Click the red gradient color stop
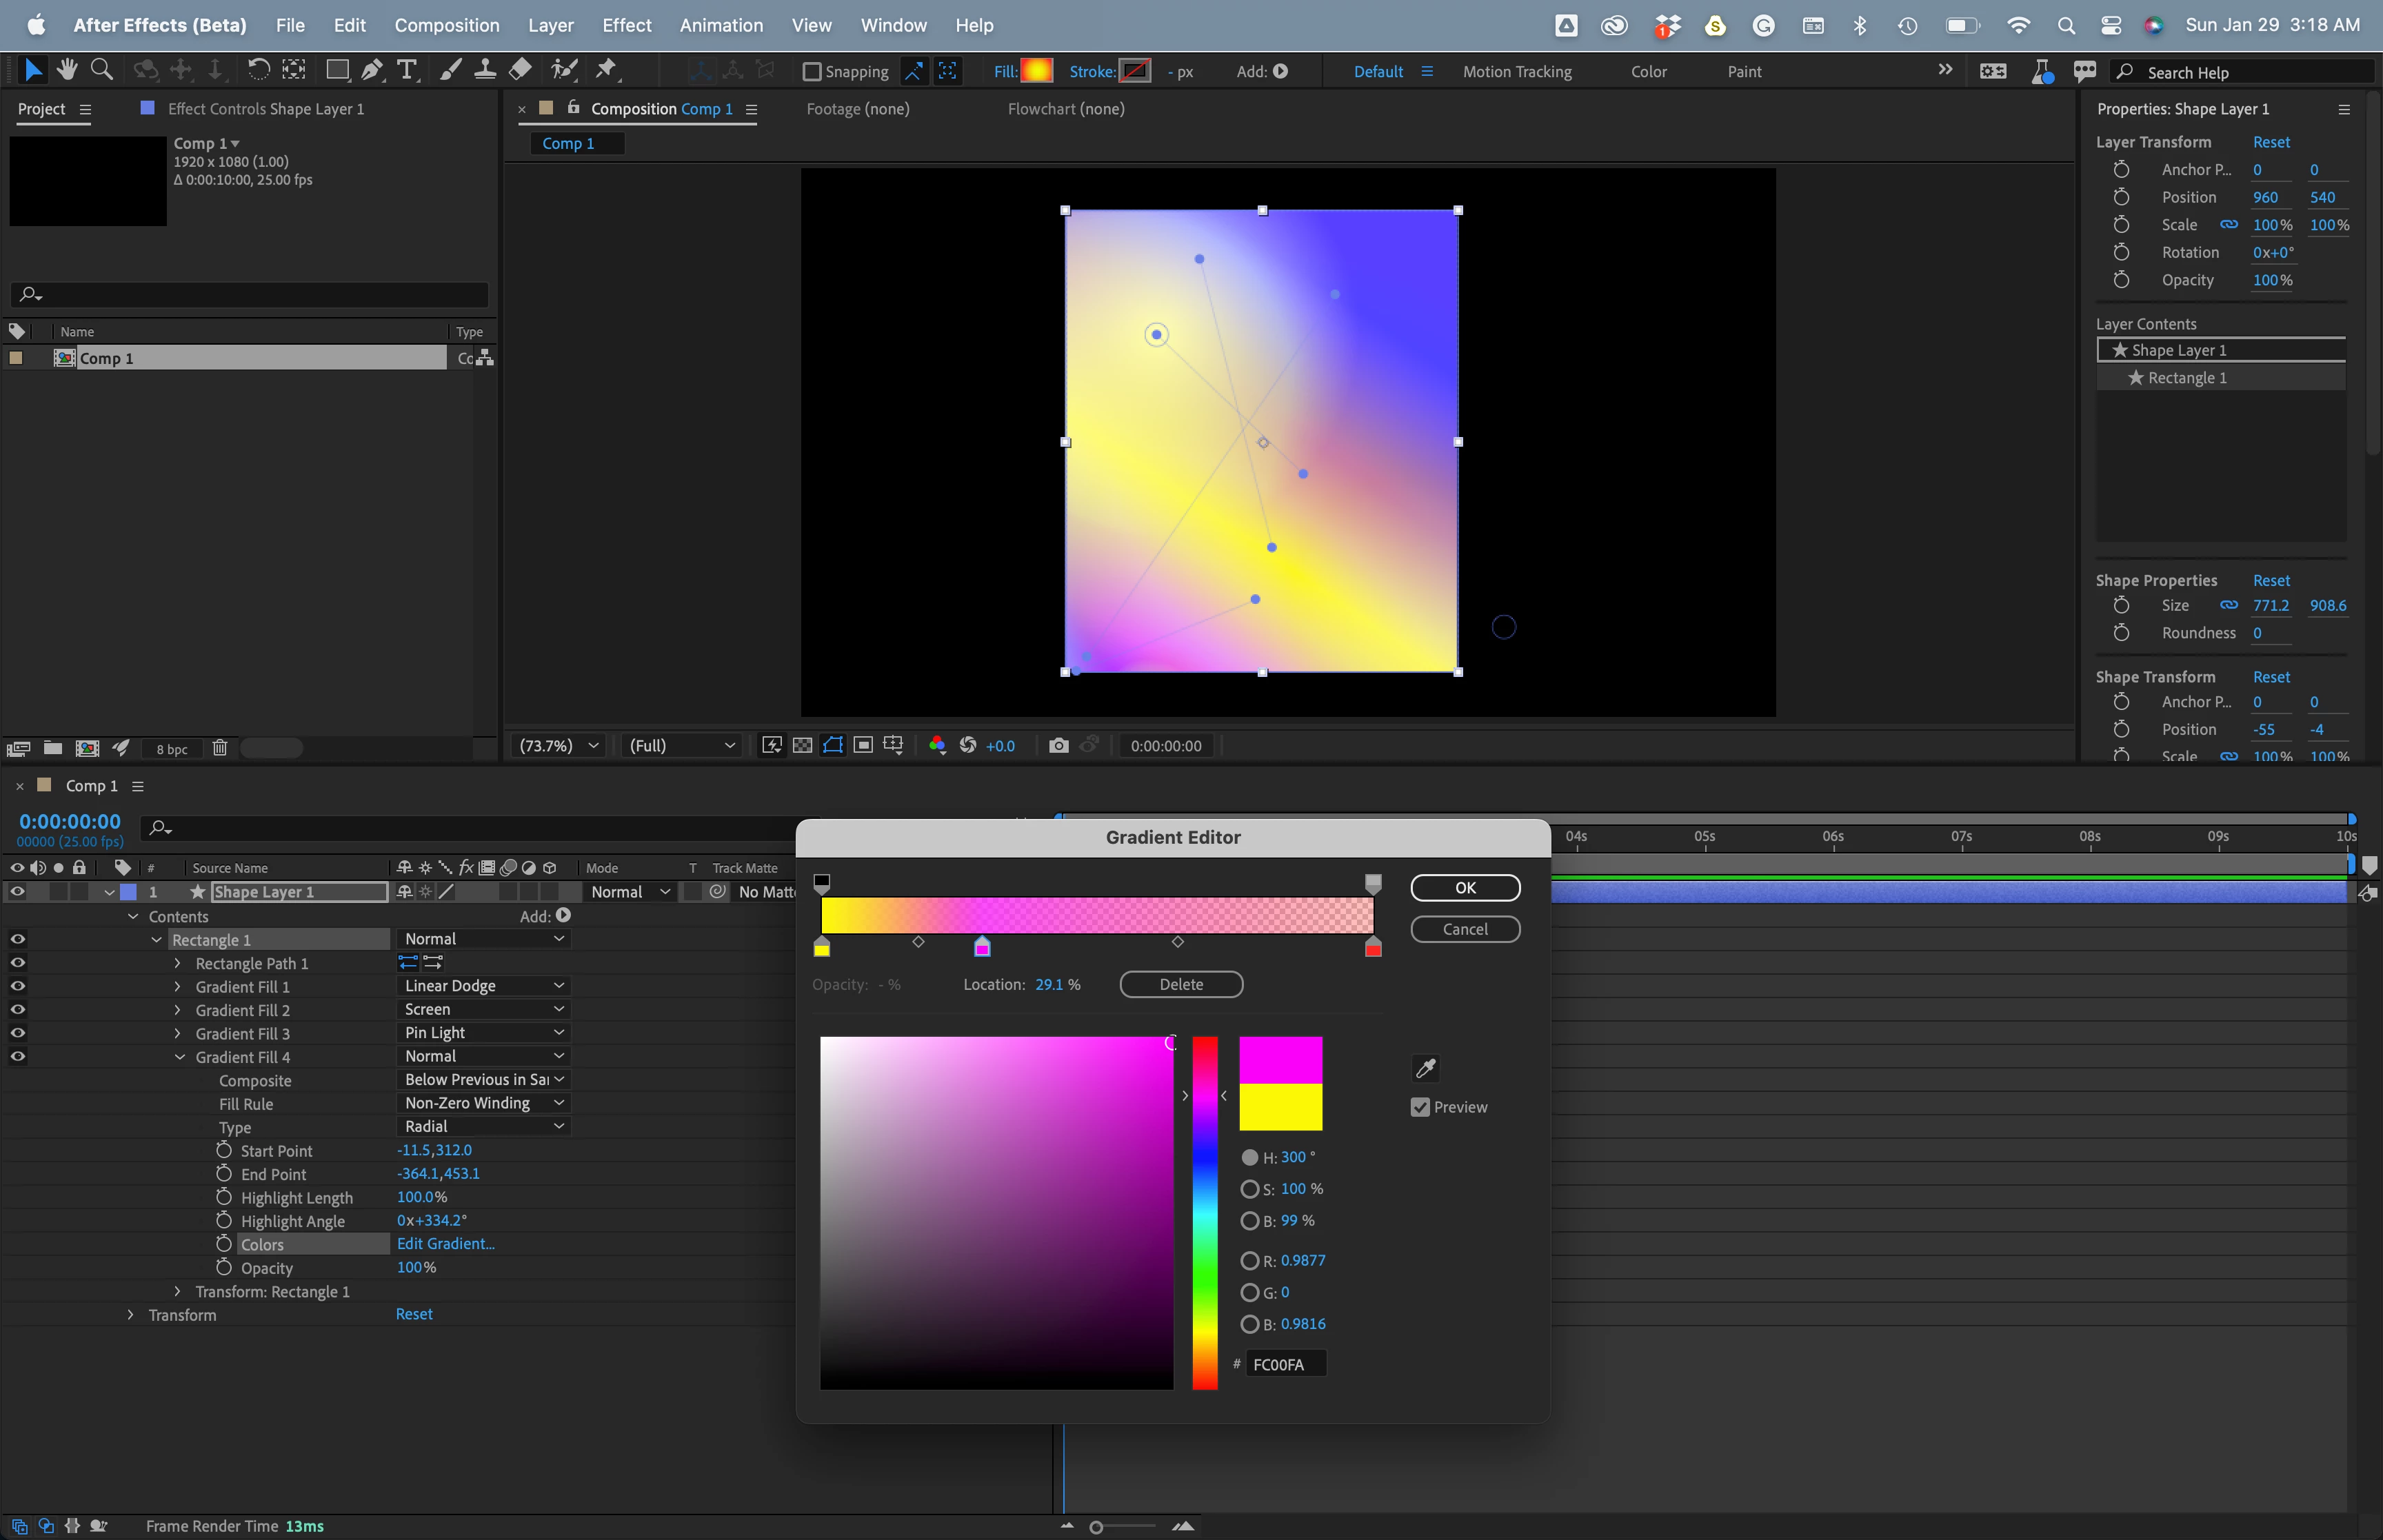The width and height of the screenshot is (2383, 1540). coord(1373,947)
